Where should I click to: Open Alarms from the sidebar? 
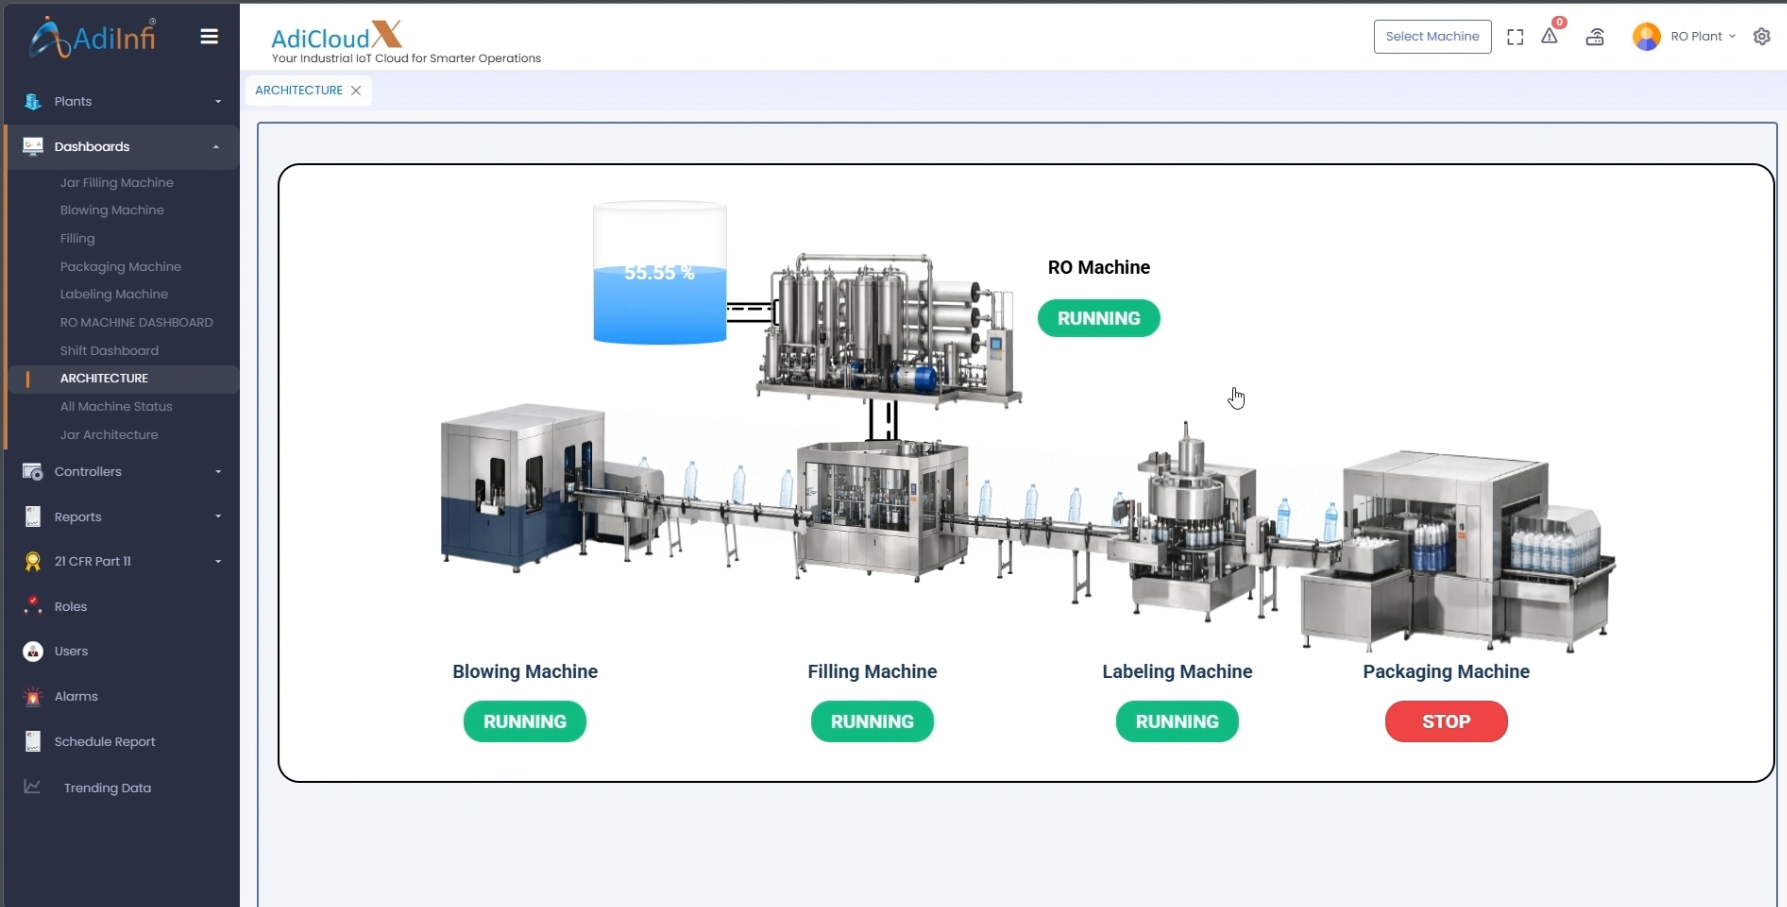76,697
